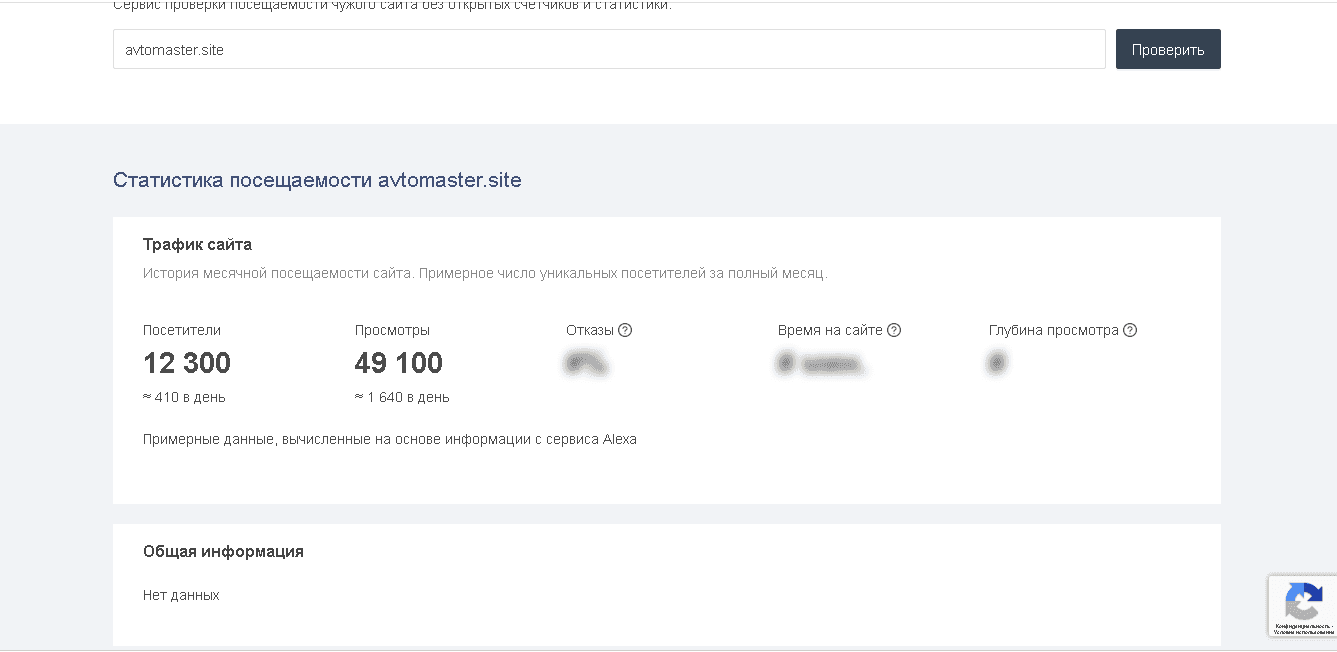Click the blurred Глубина просмотра value
This screenshot has height=652, width=1337.
point(996,364)
